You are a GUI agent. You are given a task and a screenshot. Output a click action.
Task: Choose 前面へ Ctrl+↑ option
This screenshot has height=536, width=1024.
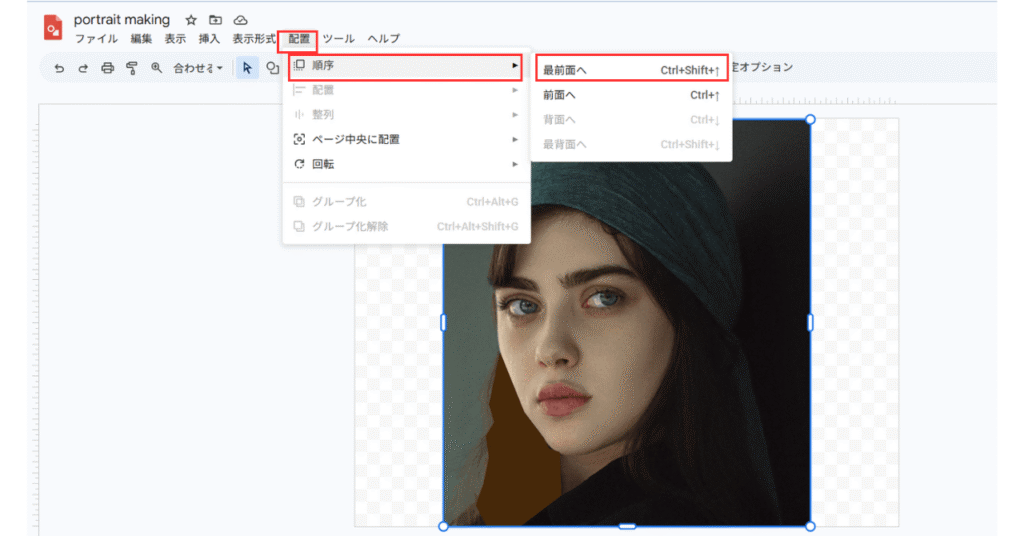tap(632, 95)
